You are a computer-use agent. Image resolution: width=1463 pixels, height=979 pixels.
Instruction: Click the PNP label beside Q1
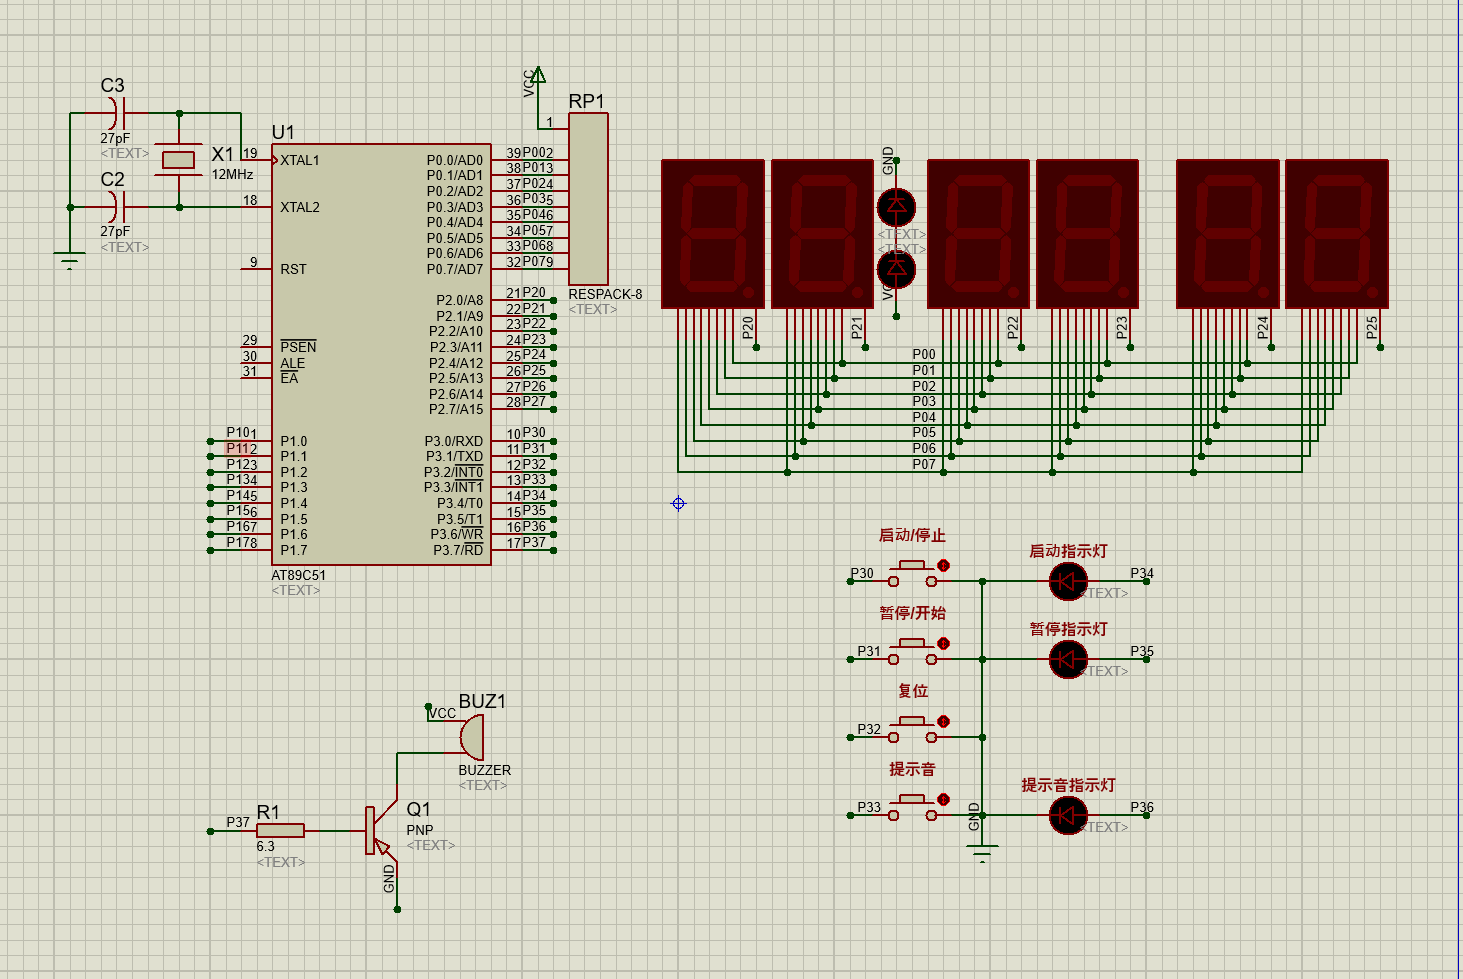coord(420,830)
